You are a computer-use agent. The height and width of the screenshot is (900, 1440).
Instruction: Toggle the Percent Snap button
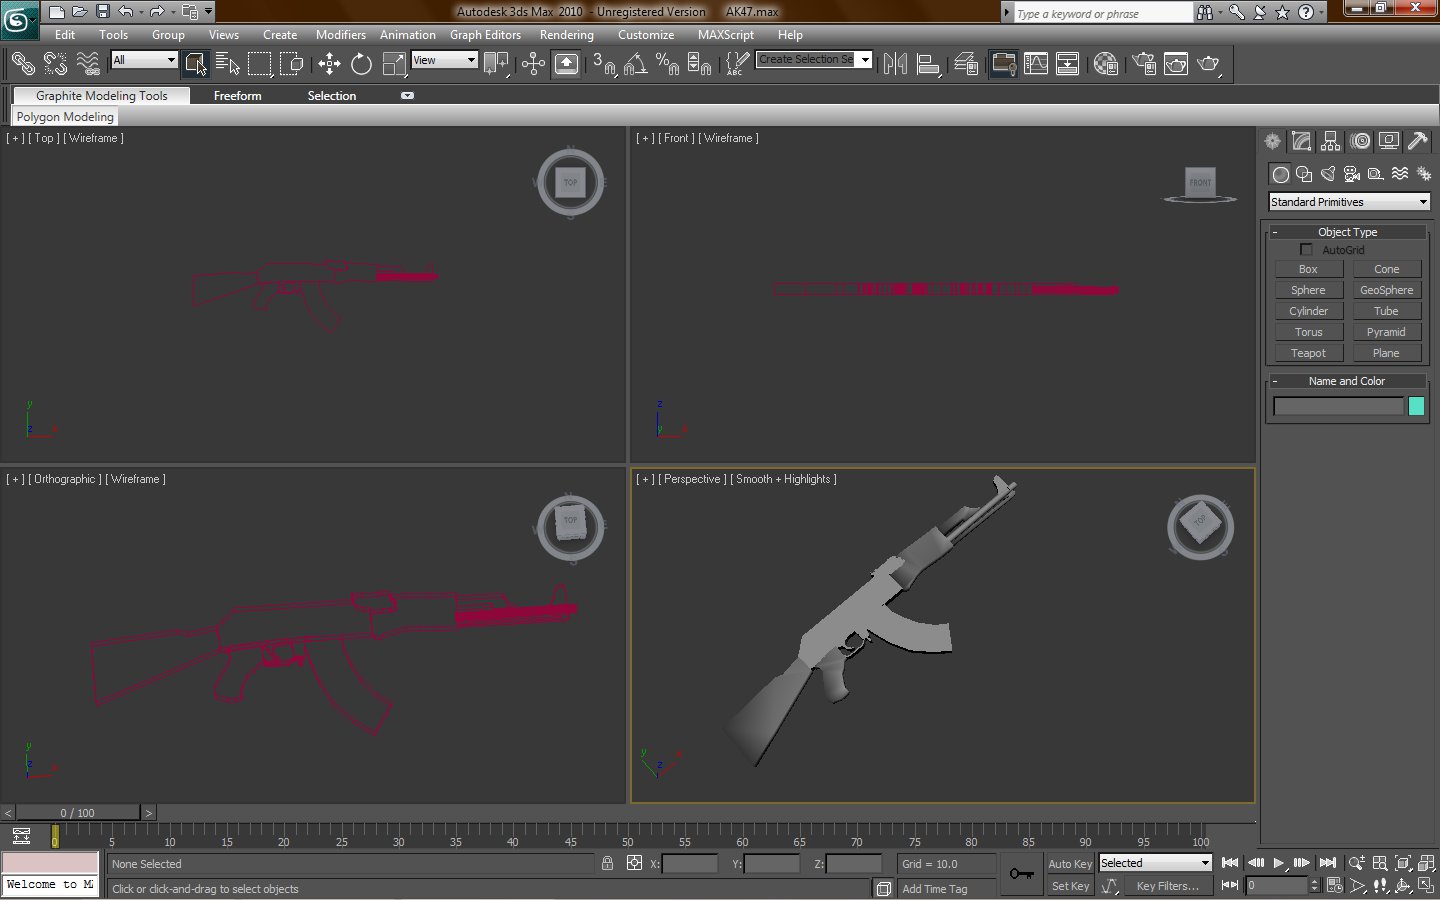pos(667,64)
